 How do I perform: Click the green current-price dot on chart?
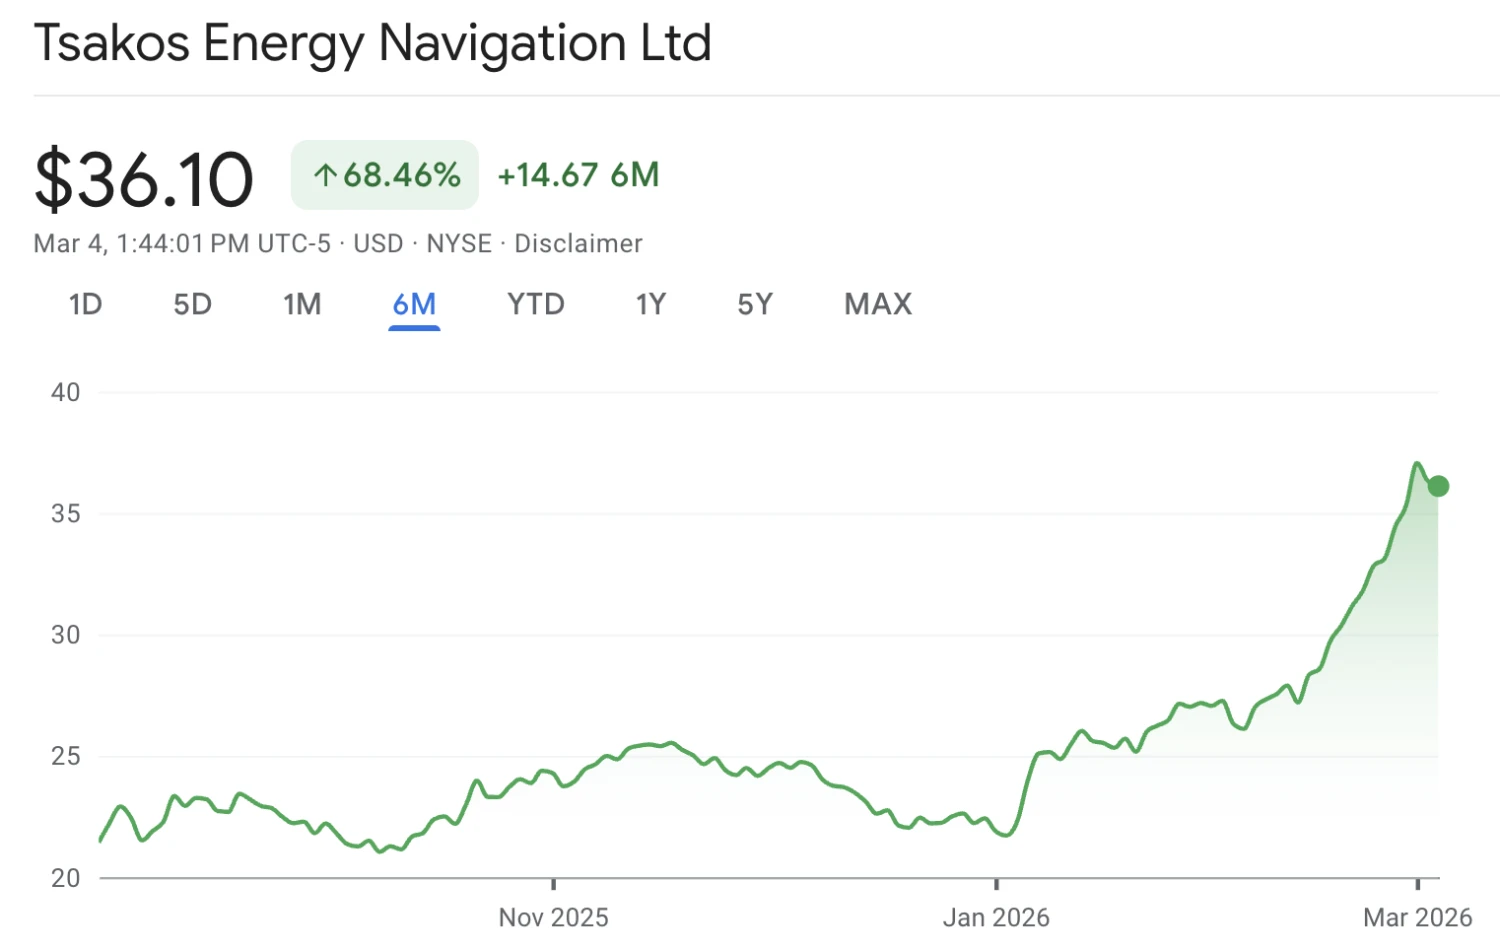click(1438, 486)
